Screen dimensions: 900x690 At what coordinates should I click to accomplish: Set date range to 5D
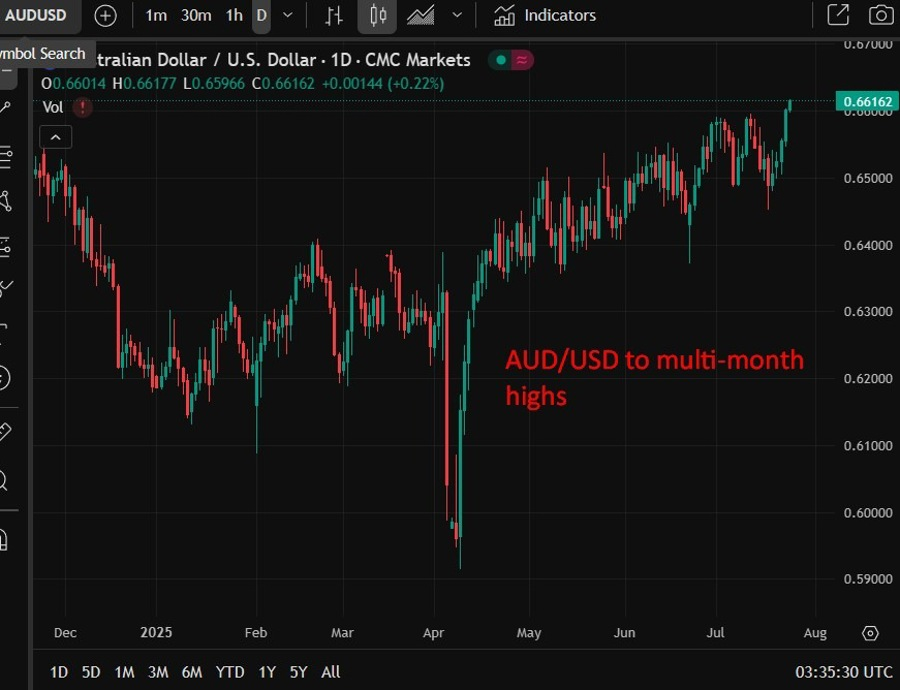(x=91, y=672)
